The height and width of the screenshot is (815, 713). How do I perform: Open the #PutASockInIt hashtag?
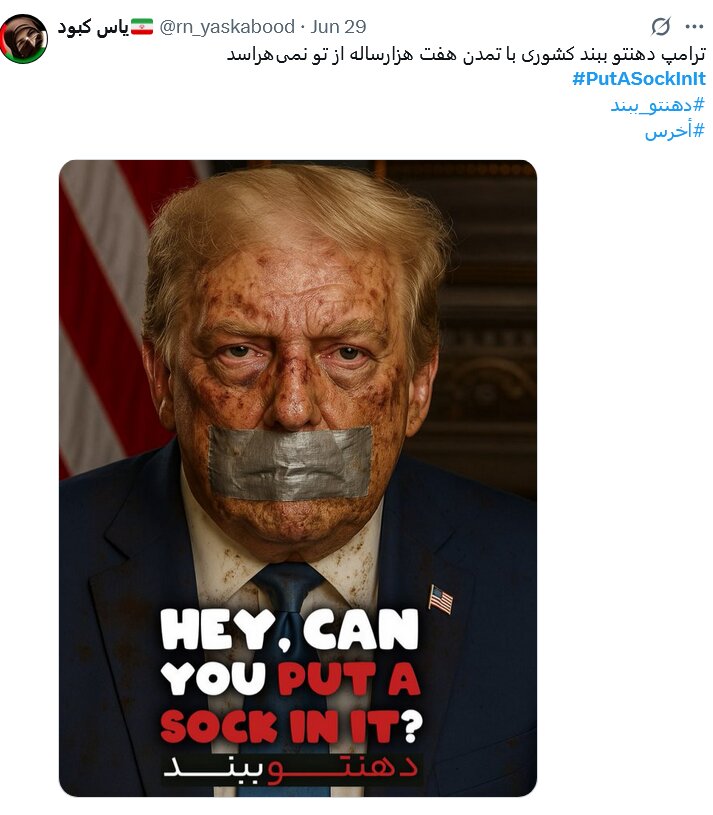[x=639, y=79]
